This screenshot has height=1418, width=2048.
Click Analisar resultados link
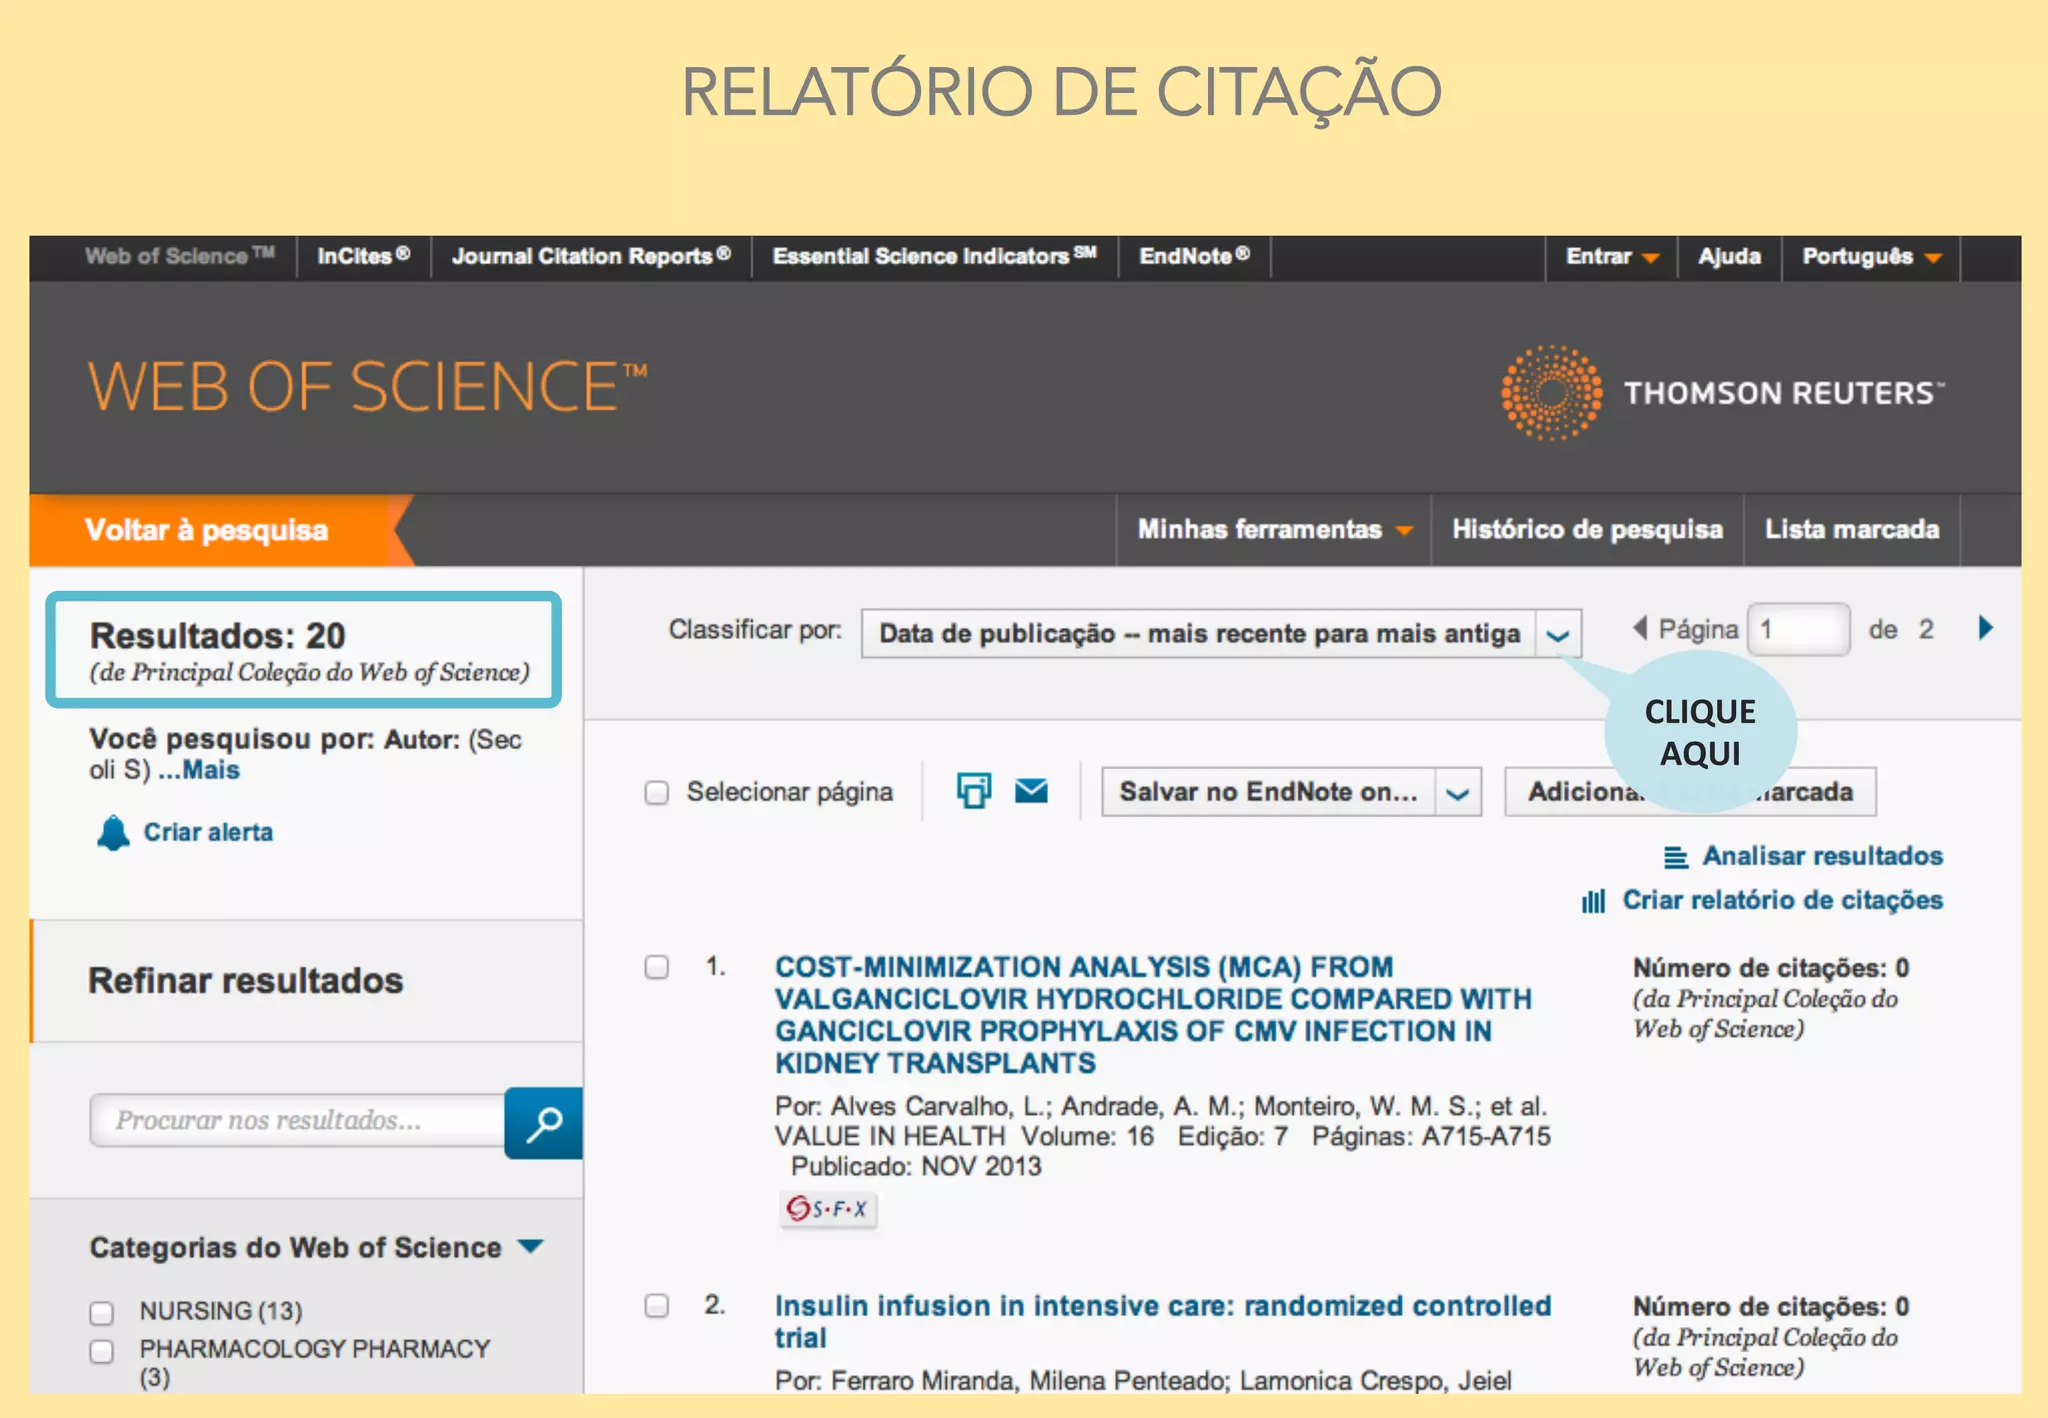(x=1822, y=856)
